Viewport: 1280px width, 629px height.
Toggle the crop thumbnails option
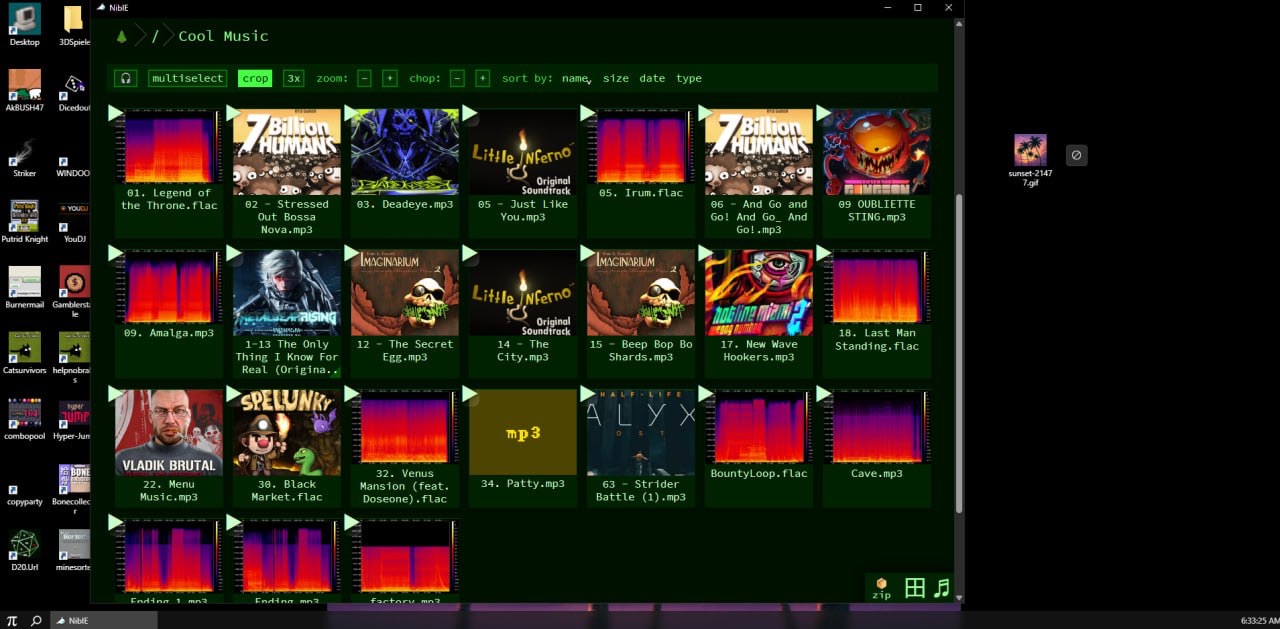click(255, 78)
